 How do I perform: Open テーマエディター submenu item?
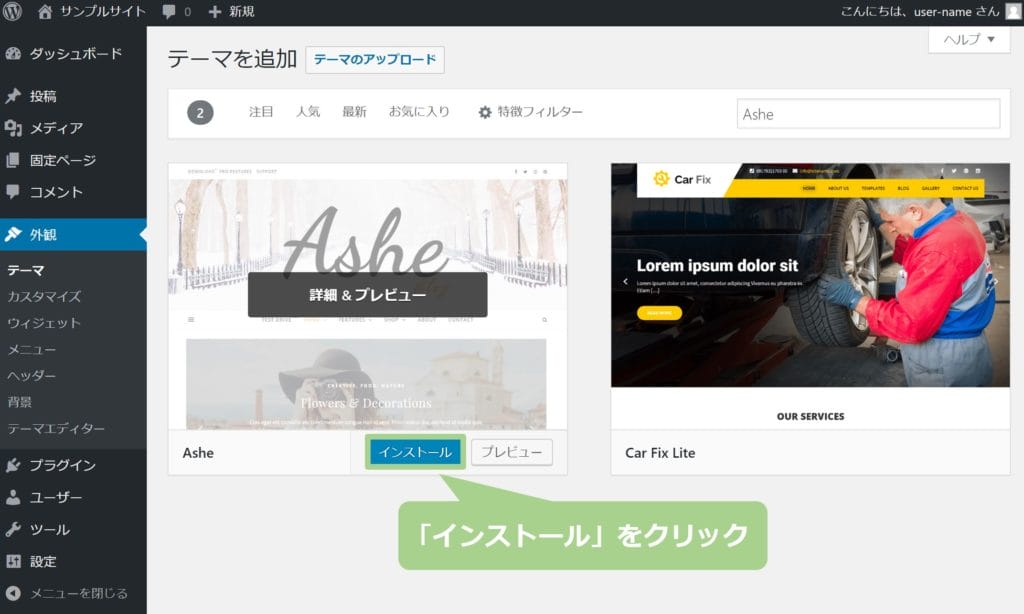pyautogui.click(x=56, y=428)
